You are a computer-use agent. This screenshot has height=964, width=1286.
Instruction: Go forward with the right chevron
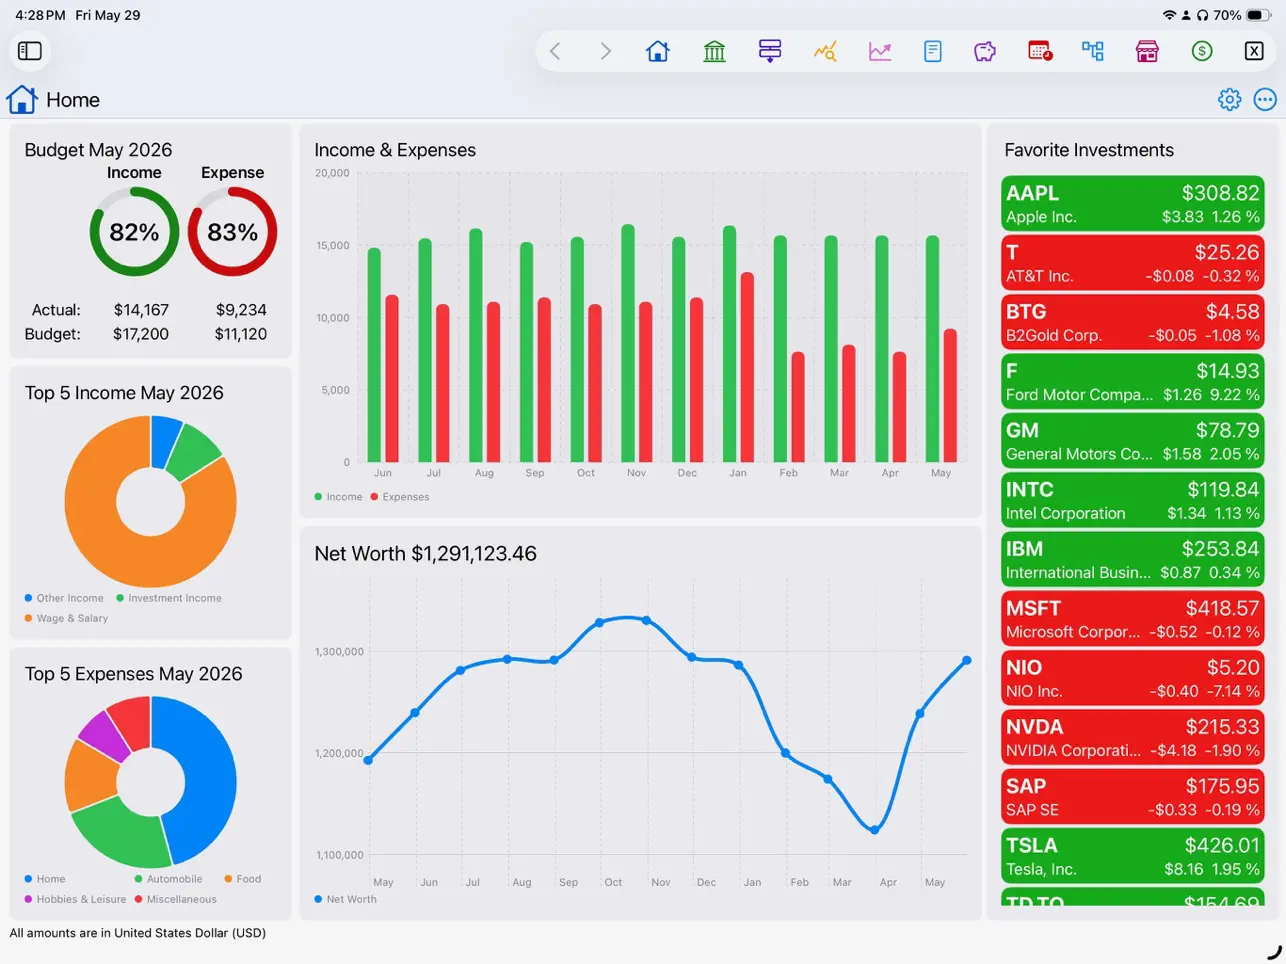pos(605,51)
